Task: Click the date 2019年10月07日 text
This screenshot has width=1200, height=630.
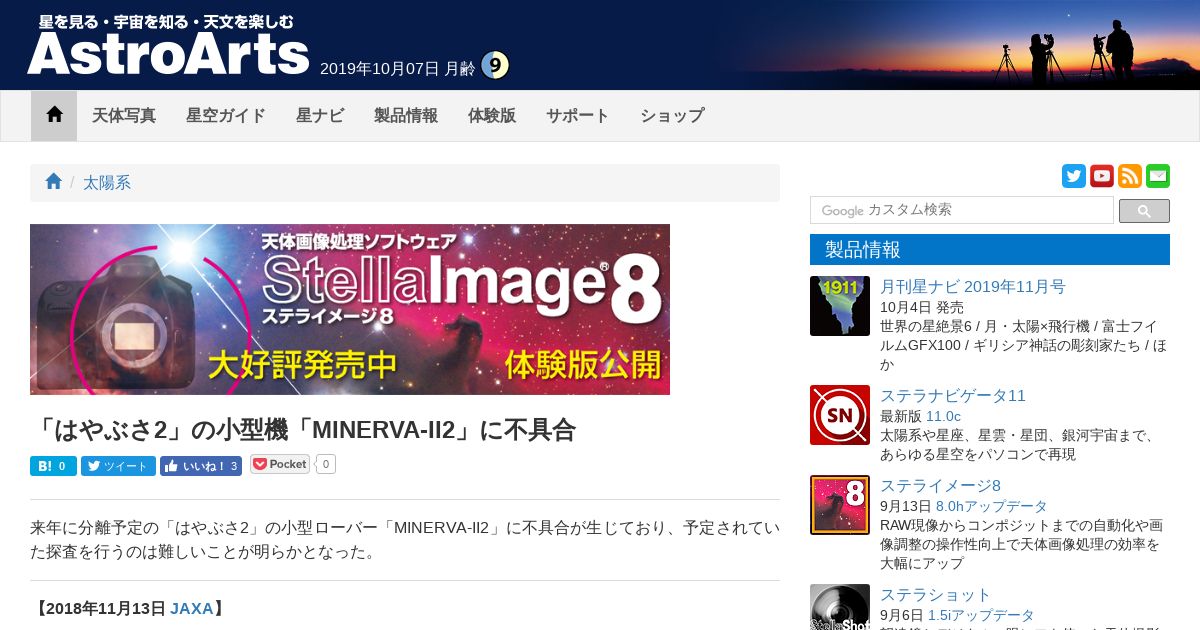Action: coord(380,69)
